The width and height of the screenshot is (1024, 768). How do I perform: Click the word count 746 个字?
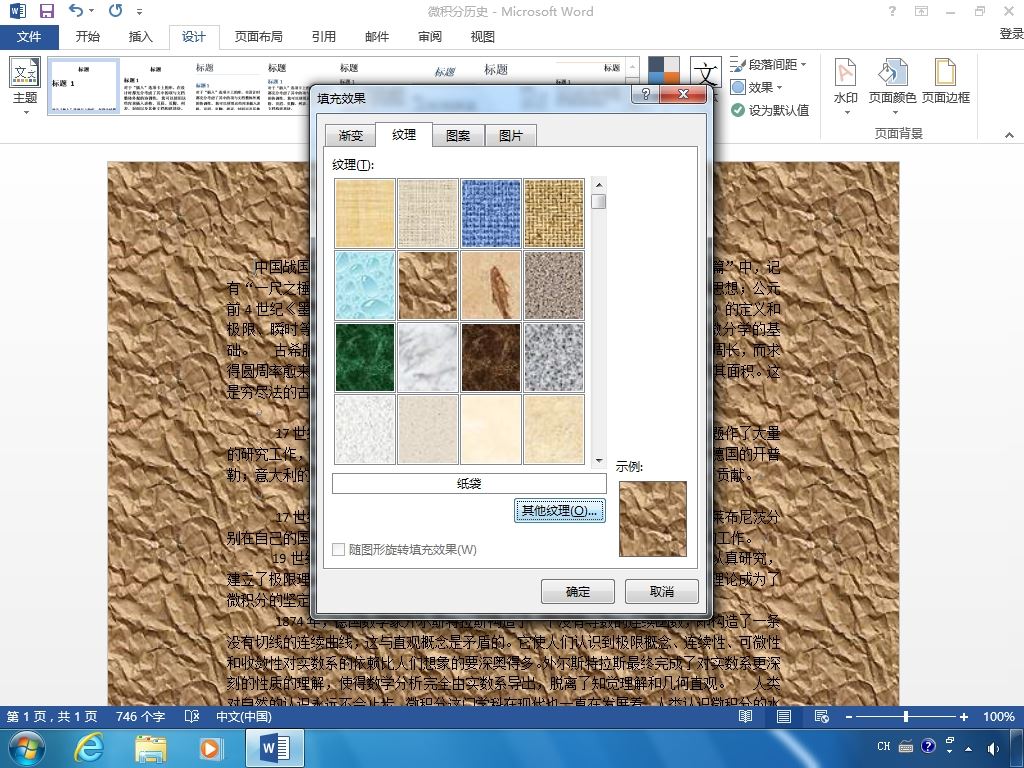tap(140, 716)
